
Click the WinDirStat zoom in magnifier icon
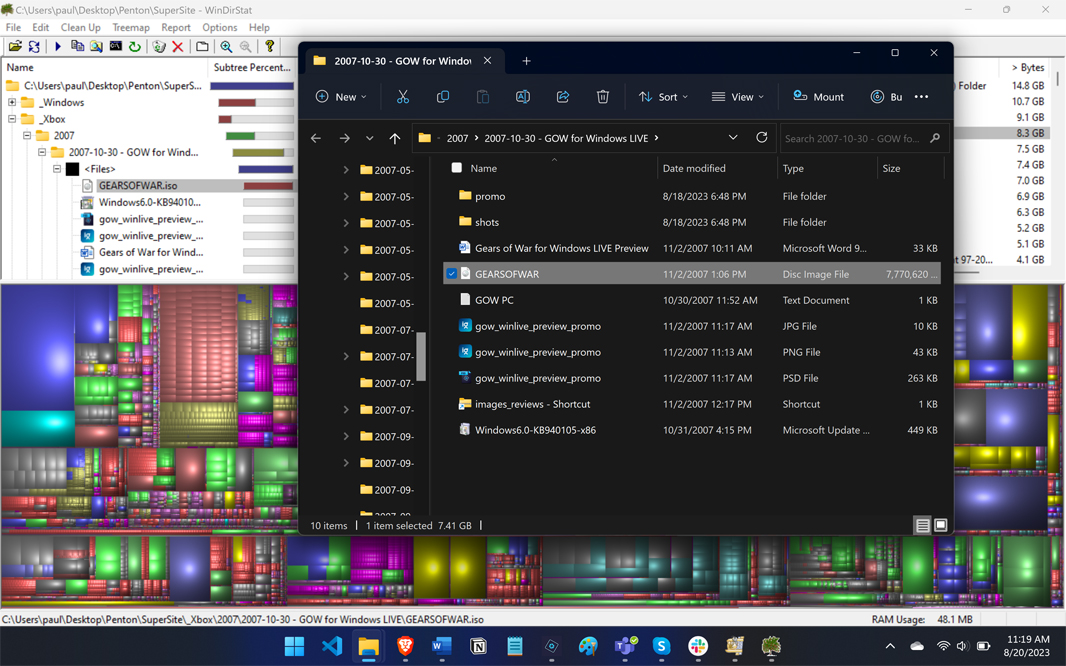(227, 47)
